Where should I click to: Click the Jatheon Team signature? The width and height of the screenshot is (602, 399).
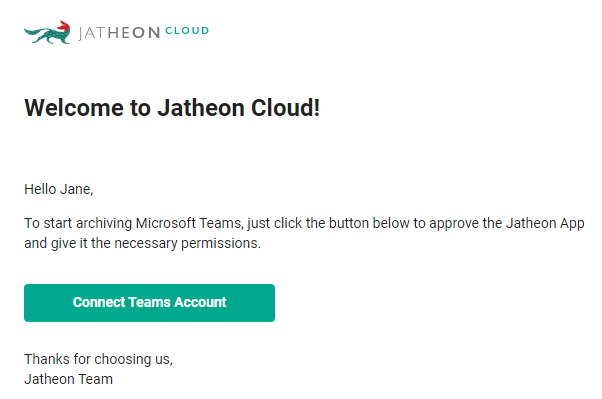(x=68, y=379)
